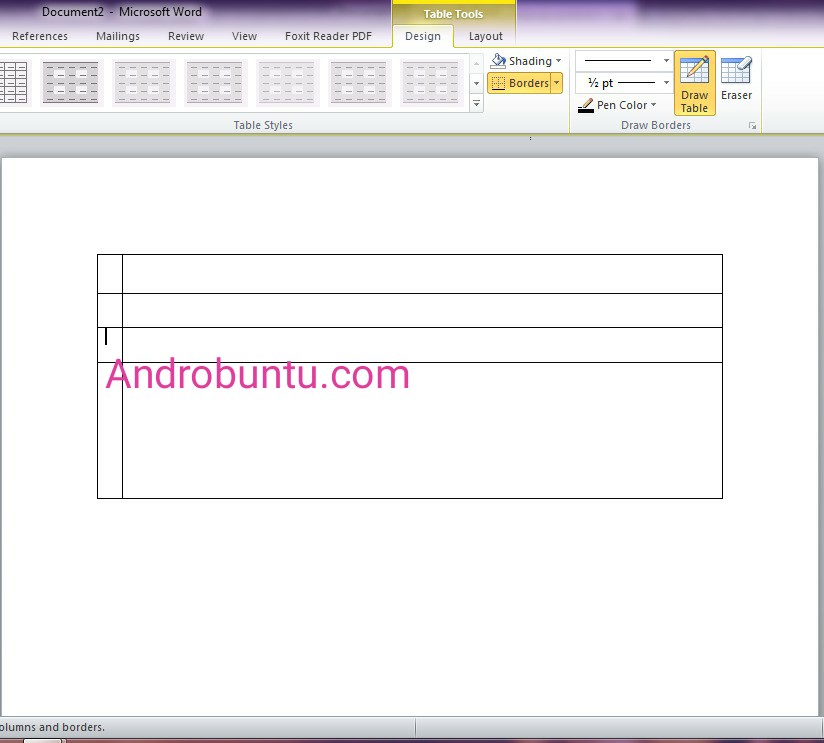Select the Eraser tool
This screenshot has width=824, height=743.
(x=737, y=78)
